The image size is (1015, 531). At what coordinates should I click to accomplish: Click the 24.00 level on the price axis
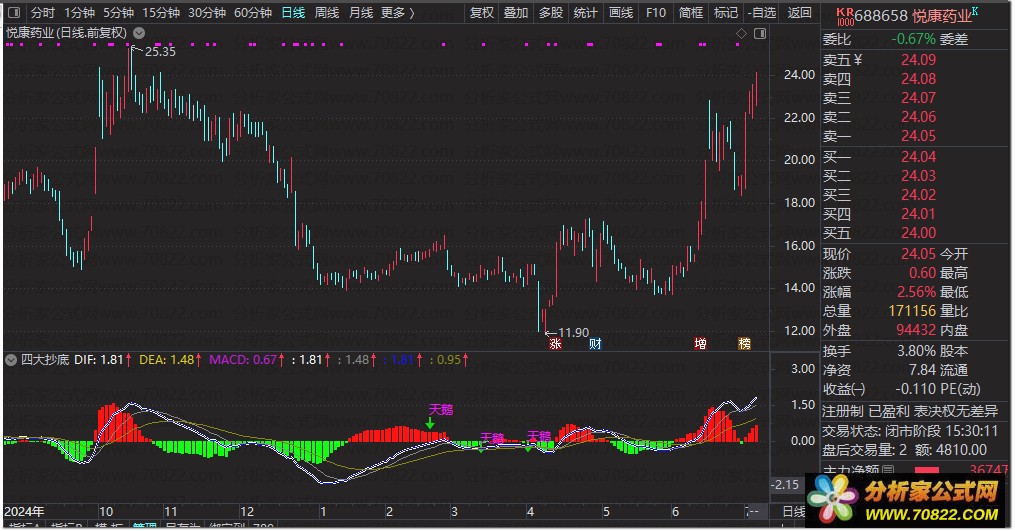(x=799, y=74)
